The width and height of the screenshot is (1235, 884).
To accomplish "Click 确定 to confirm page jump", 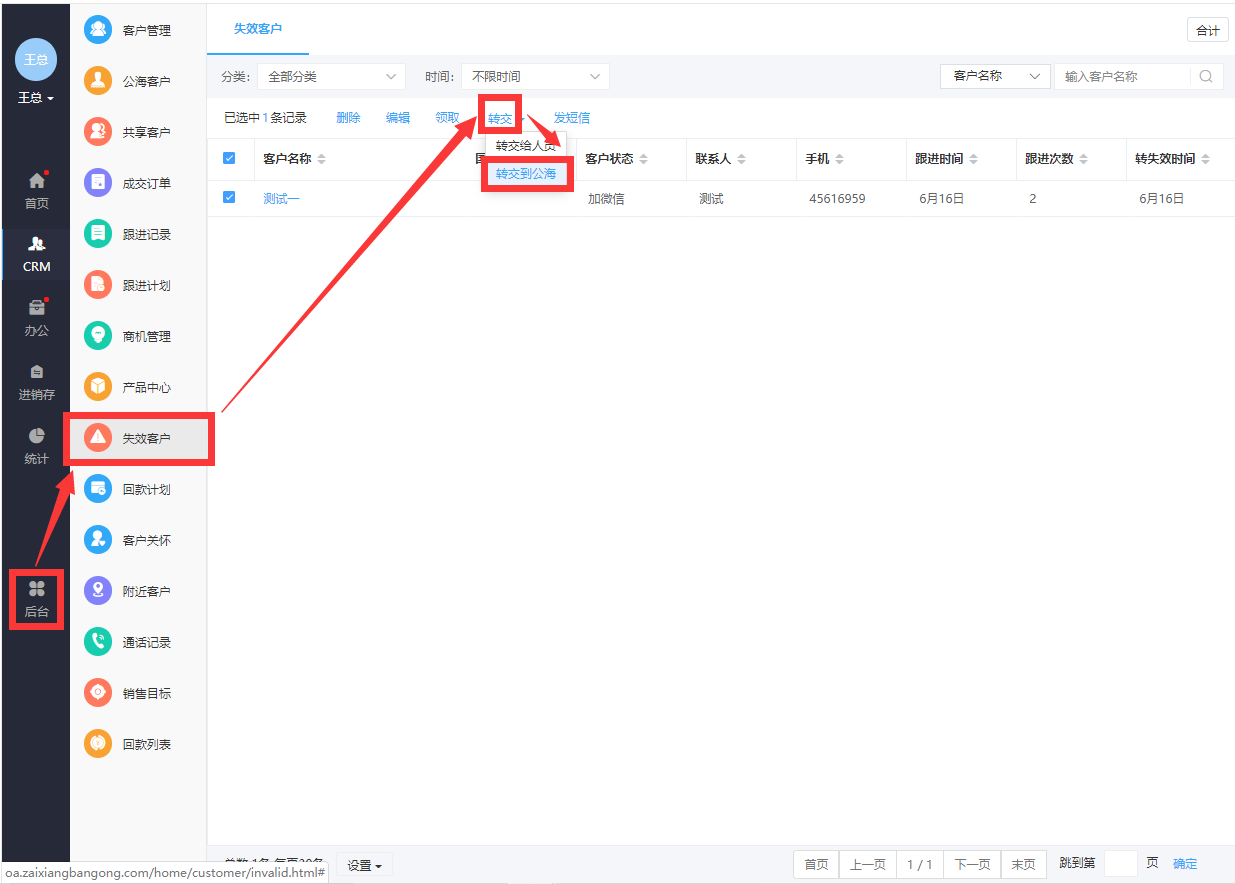I will pyautogui.click(x=1184, y=864).
